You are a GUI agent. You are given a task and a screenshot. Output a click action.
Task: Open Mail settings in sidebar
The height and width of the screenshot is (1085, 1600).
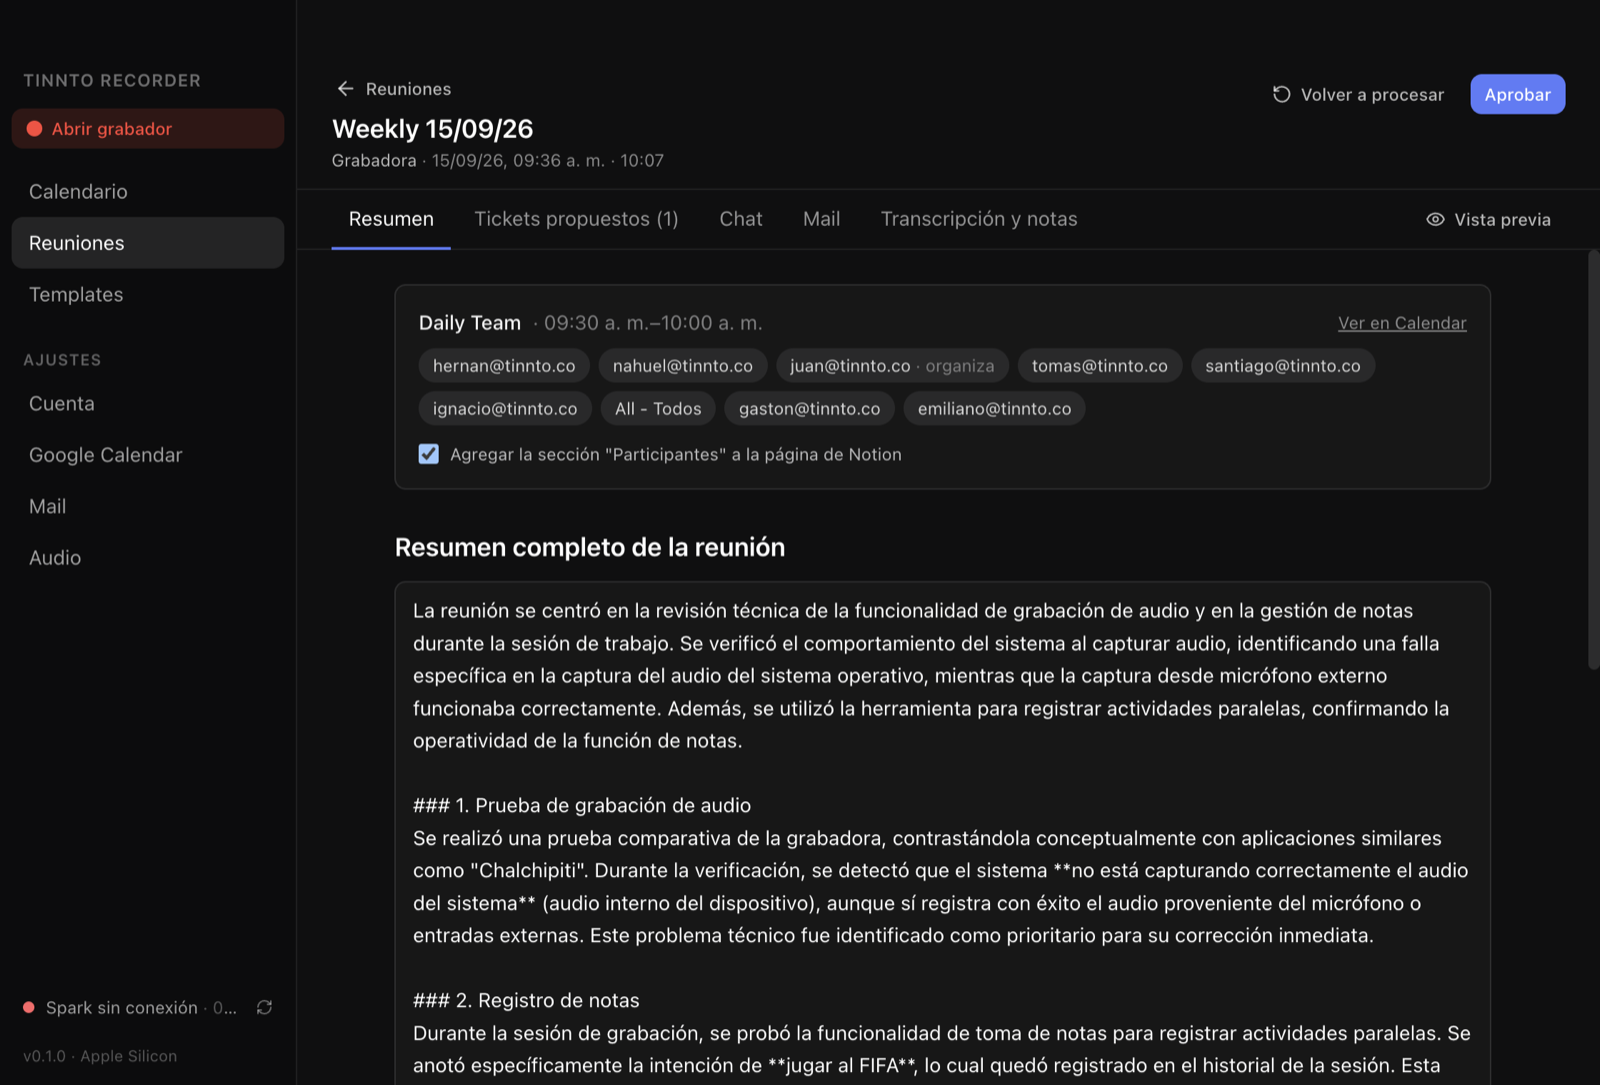pos(148,506)
